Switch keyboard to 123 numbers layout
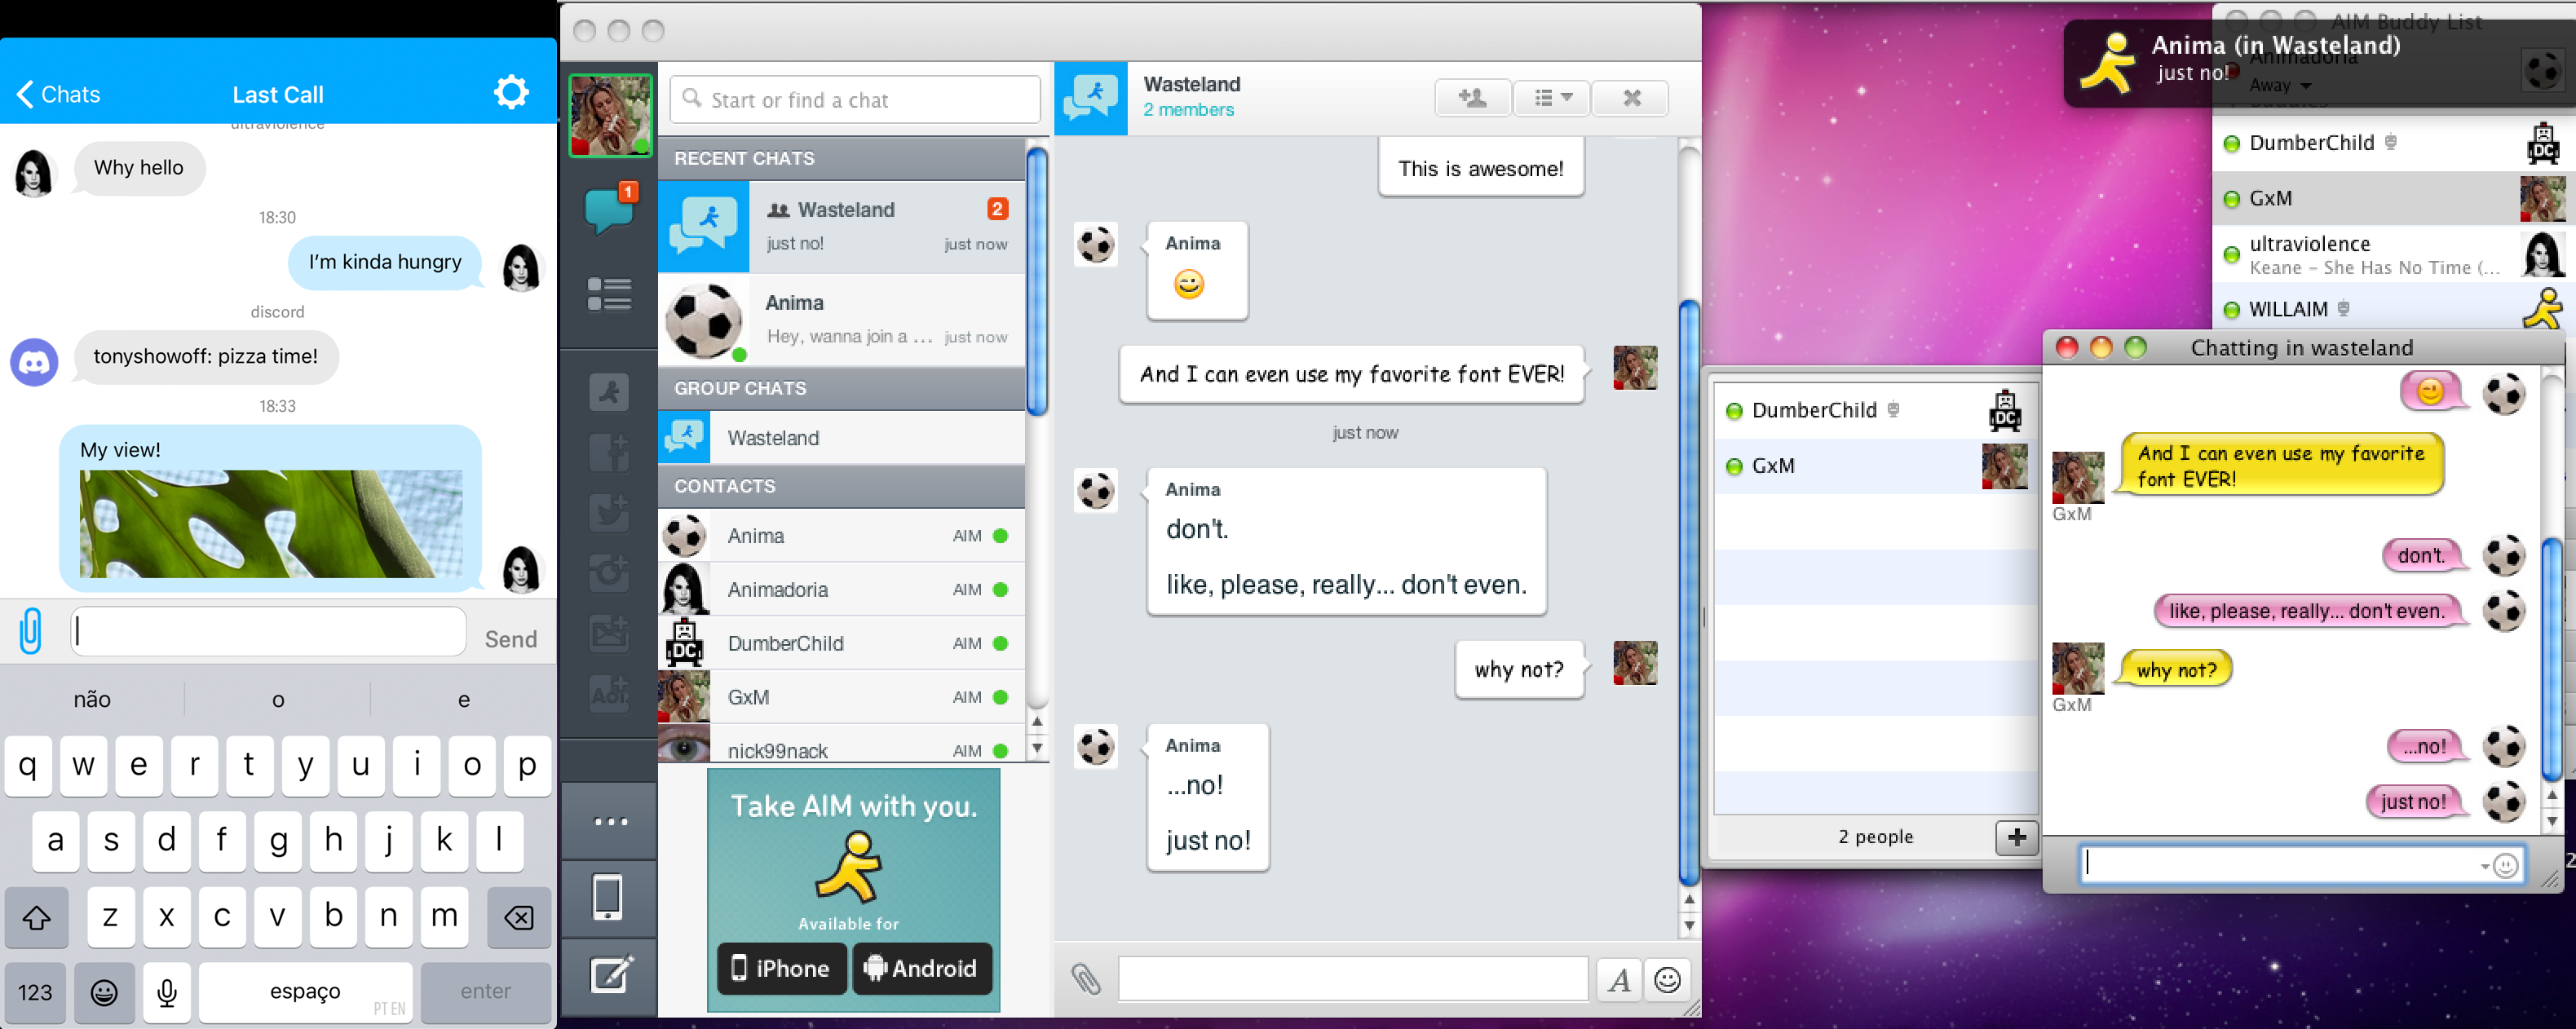The image size is (2576, 1029). (x=35, y=992)
